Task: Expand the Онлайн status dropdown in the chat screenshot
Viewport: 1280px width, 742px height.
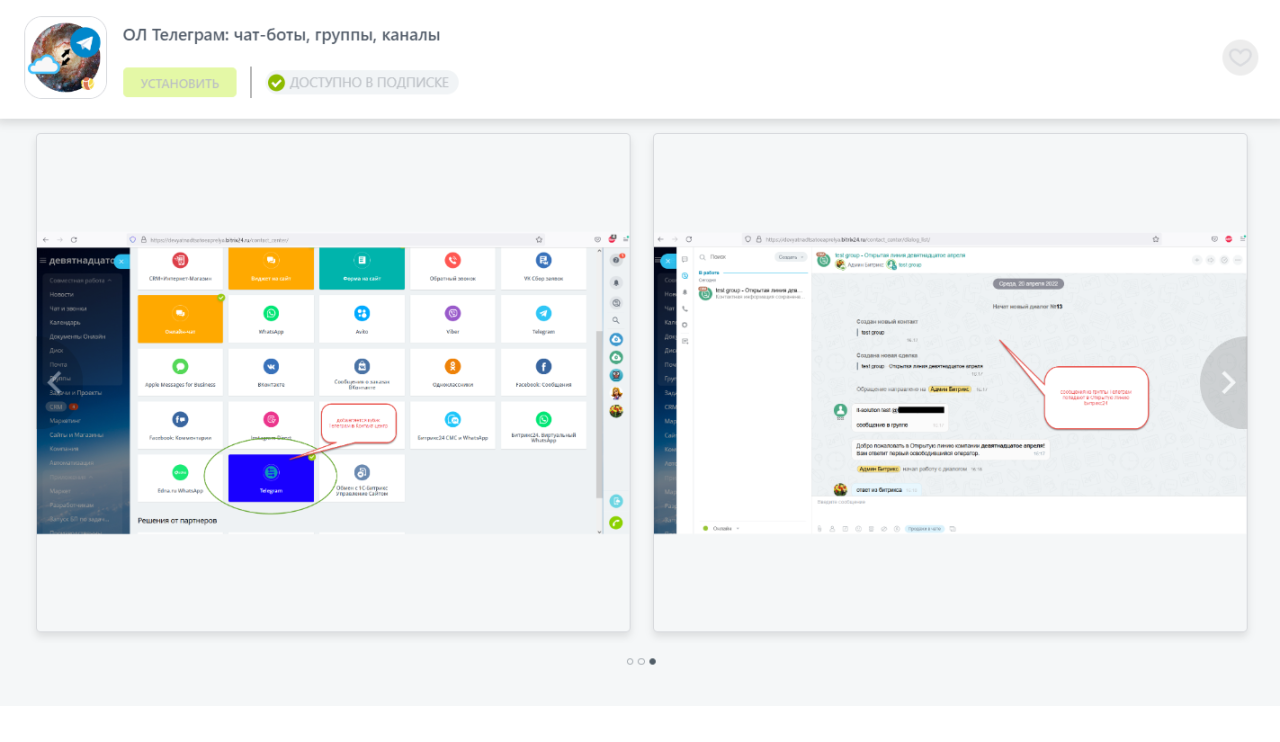Action: click(722, 528)
